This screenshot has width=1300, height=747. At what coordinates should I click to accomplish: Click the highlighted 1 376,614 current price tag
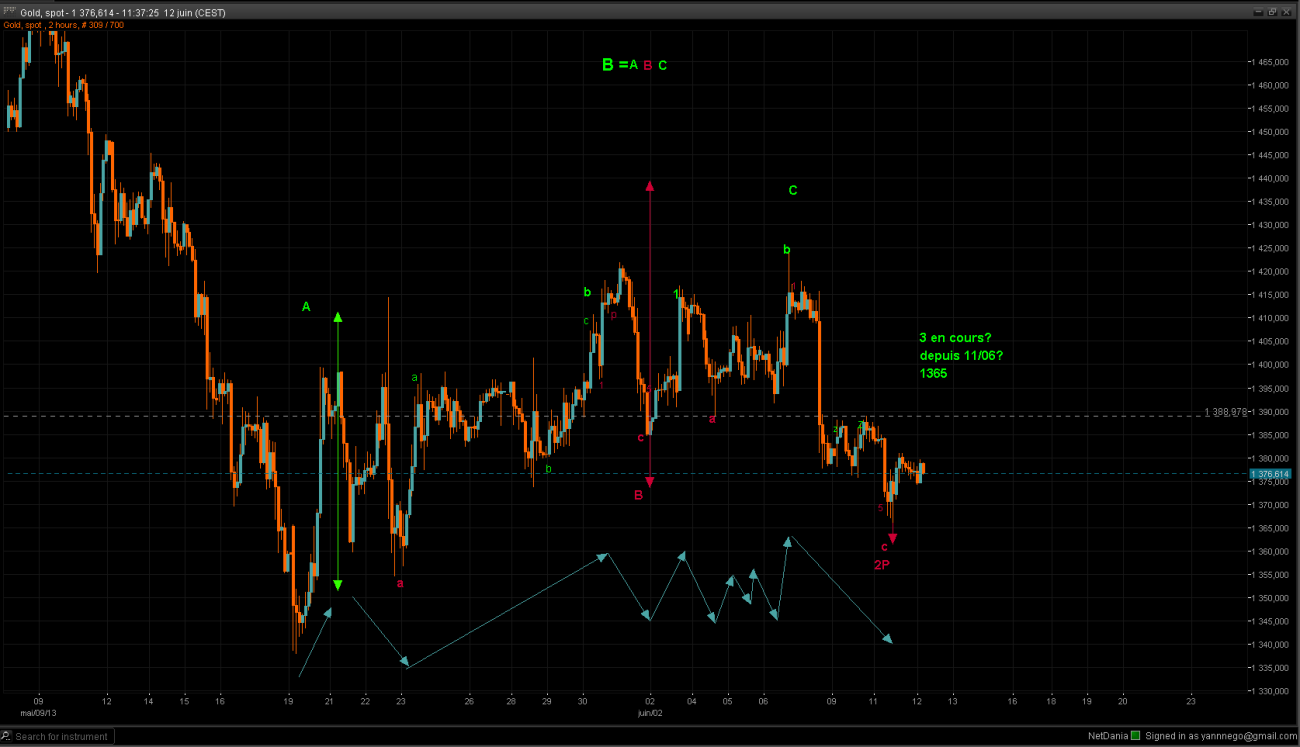pyautogui.click(x=1269, y=474)
